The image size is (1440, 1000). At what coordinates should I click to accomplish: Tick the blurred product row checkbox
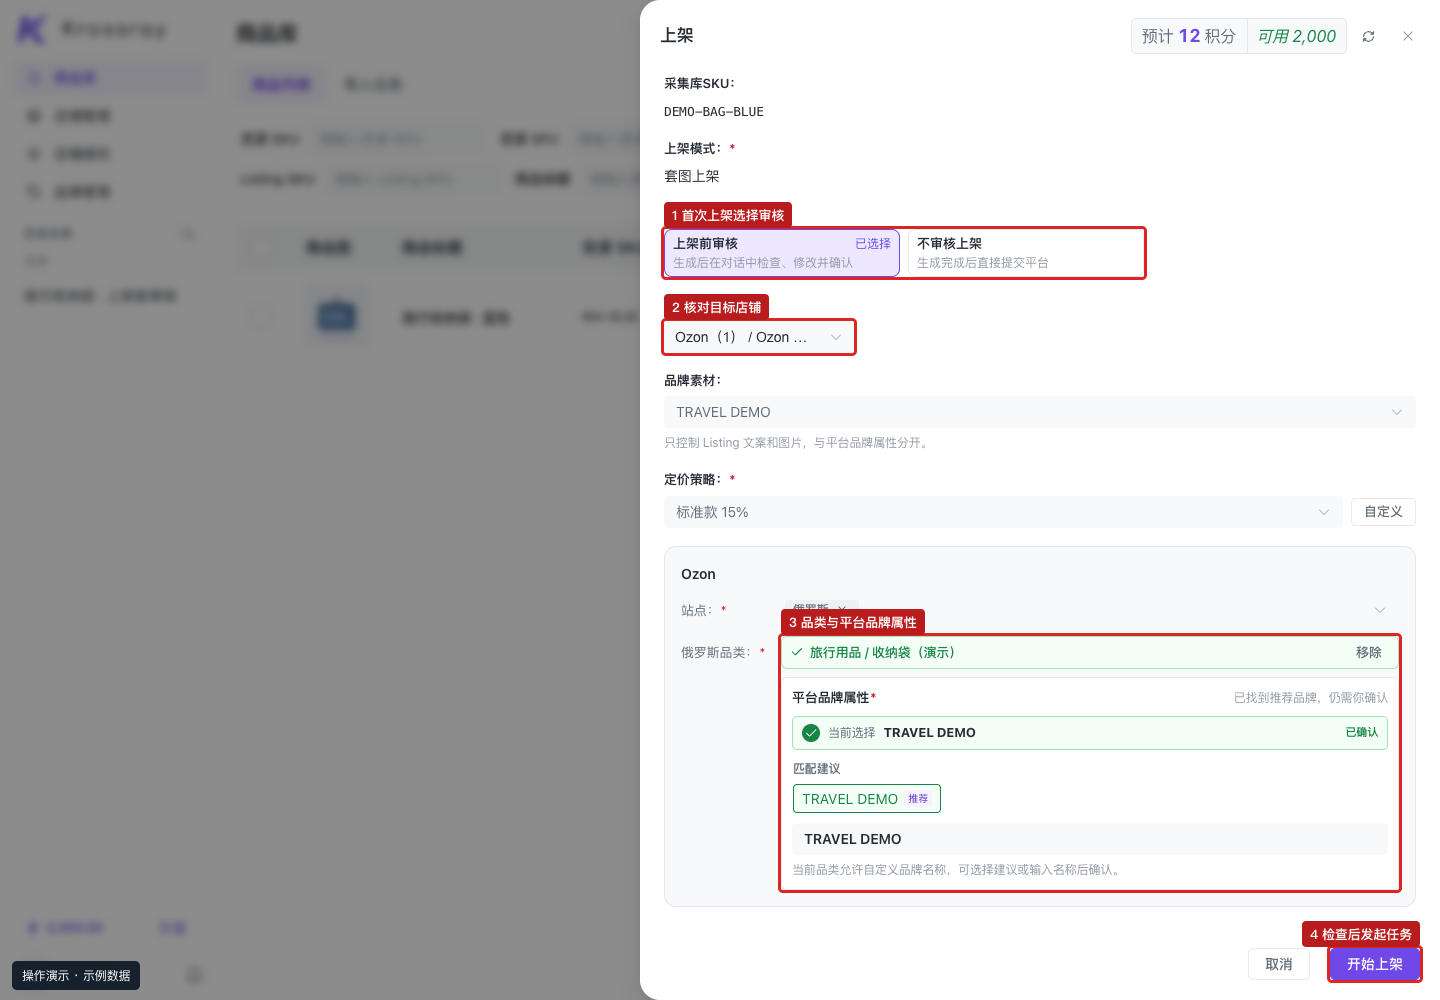(261, 317)
